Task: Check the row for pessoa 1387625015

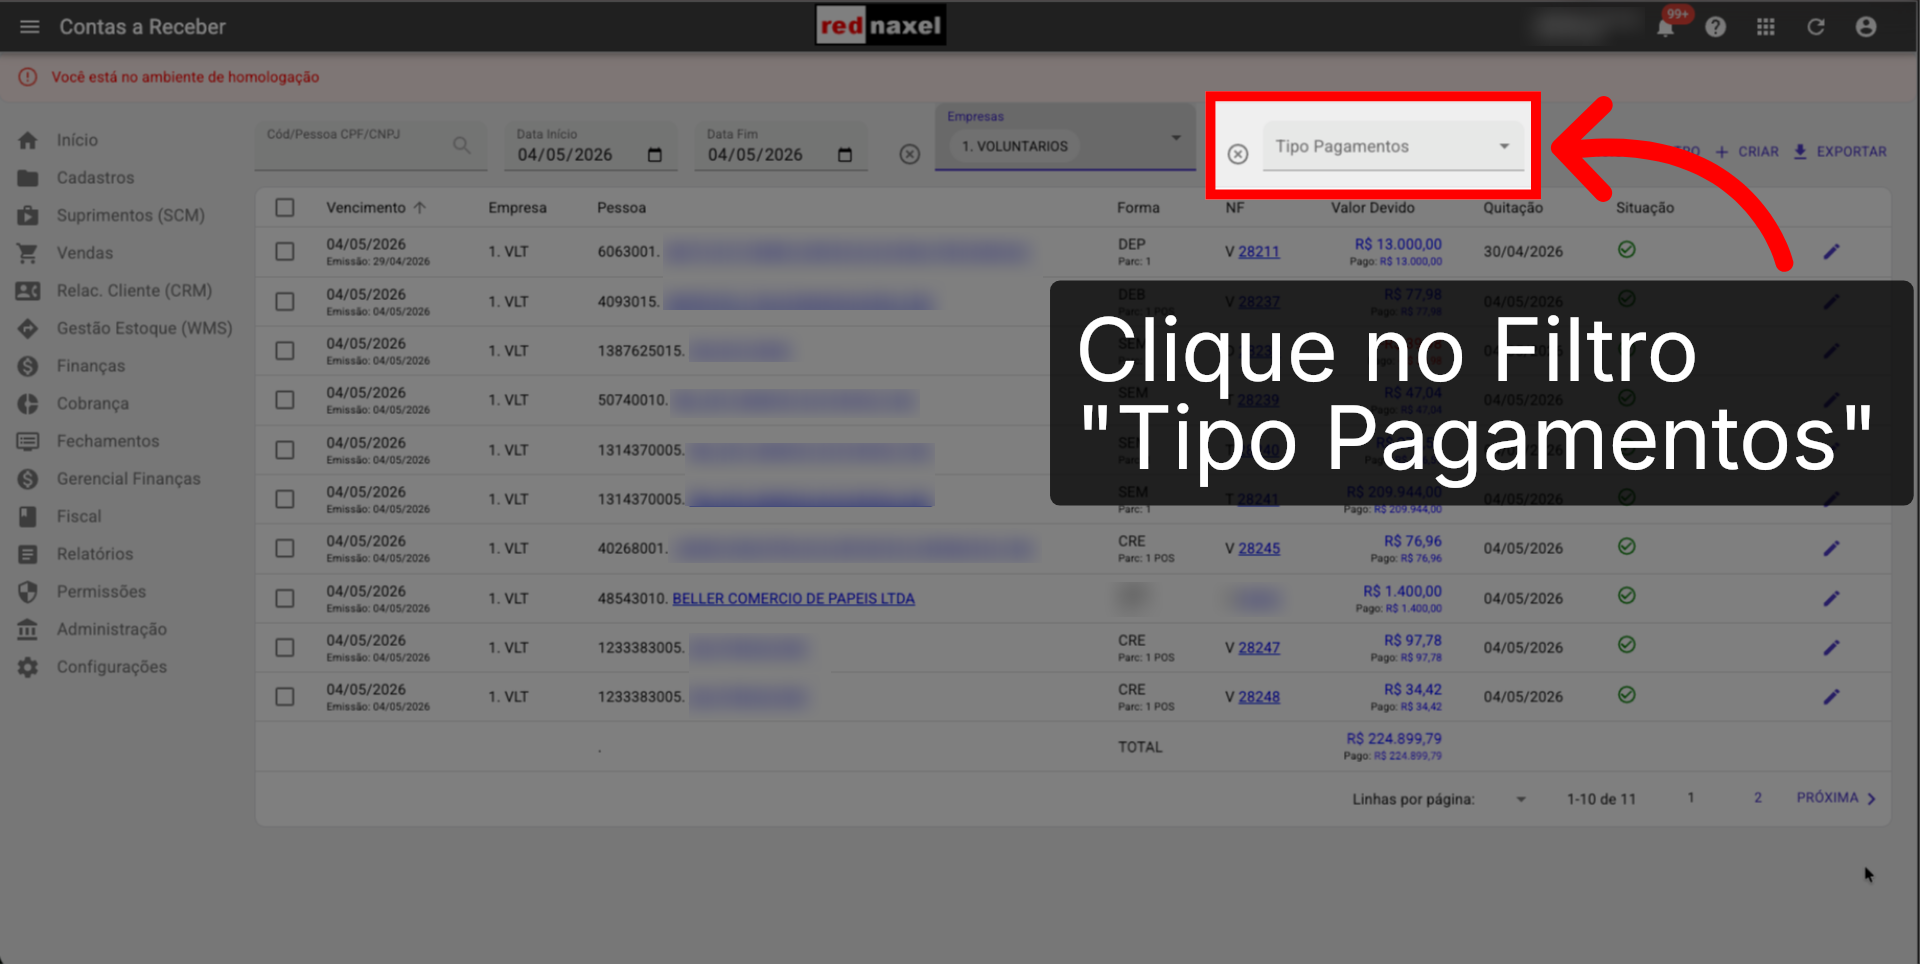Action: click(285, 351)
